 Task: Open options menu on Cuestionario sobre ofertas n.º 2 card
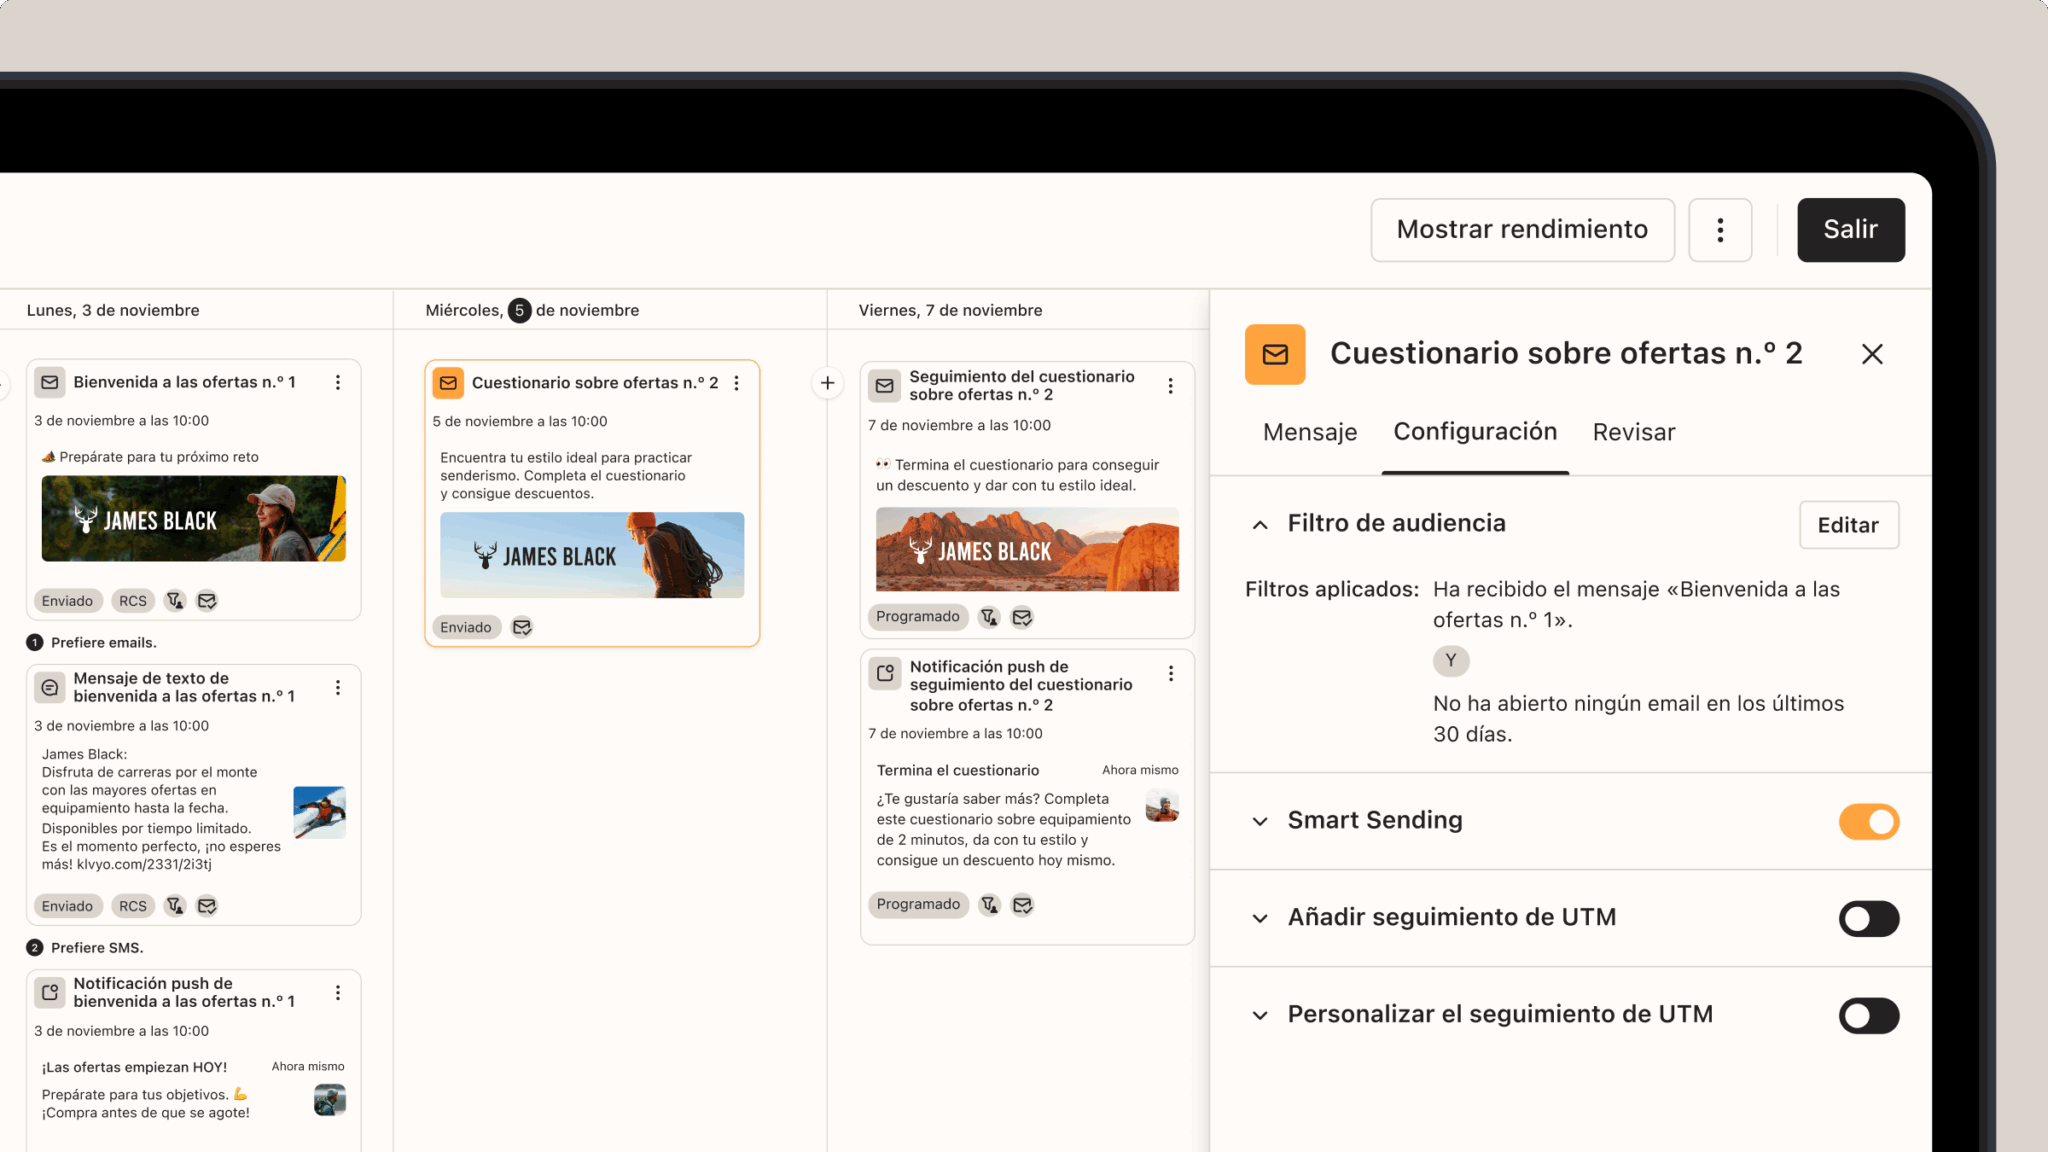[737, 383]
